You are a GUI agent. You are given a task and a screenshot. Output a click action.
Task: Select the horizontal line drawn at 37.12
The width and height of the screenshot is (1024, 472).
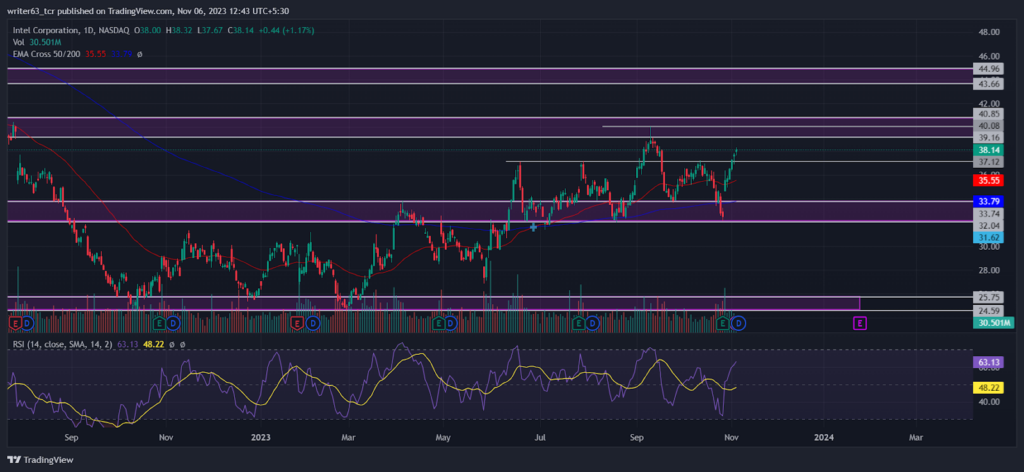pyautogui.click(x=738, y=161)
